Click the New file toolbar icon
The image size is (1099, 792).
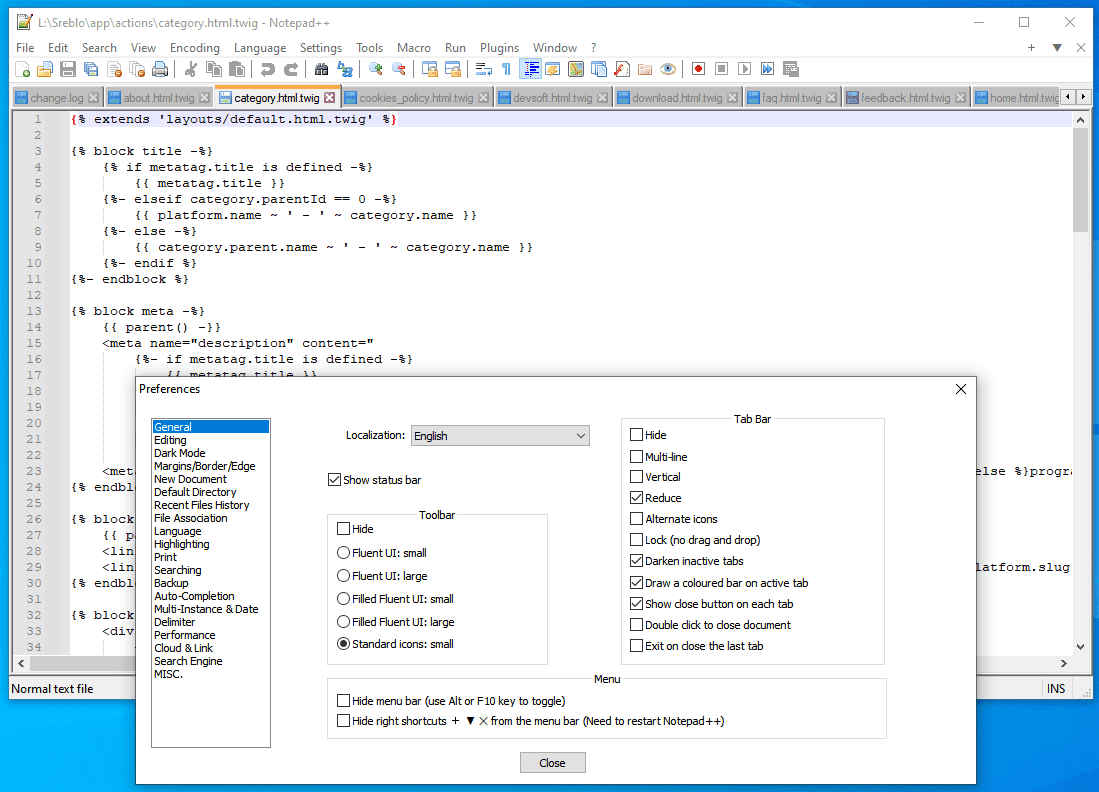click(x=22, y=69)
